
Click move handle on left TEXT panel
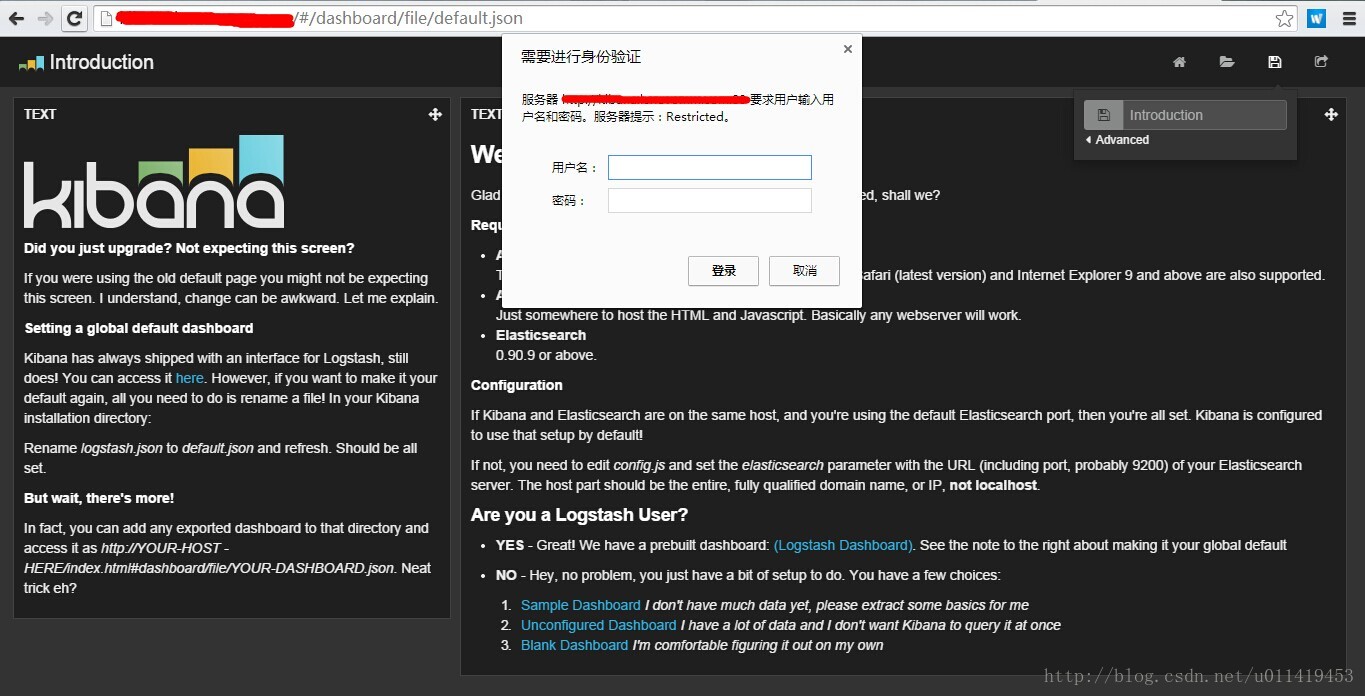[435, 115]
